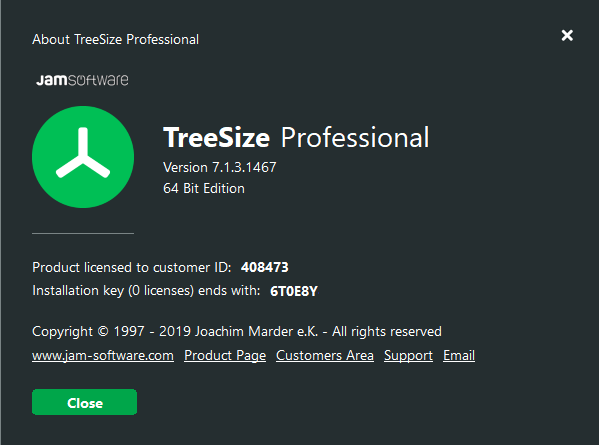The height and width of the screenshot is (445, 599).
Task: Click the Email link
Action: (459, 356)
